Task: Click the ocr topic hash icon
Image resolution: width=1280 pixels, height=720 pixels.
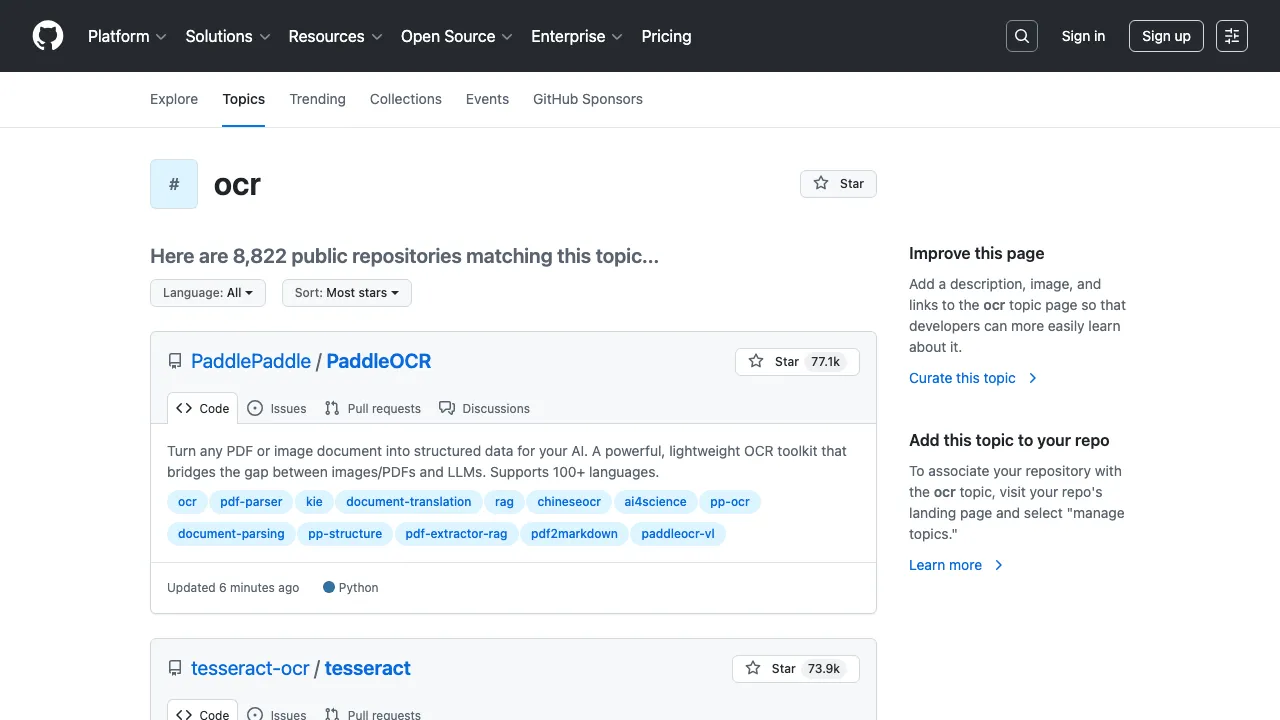Action: pos(174,184)
